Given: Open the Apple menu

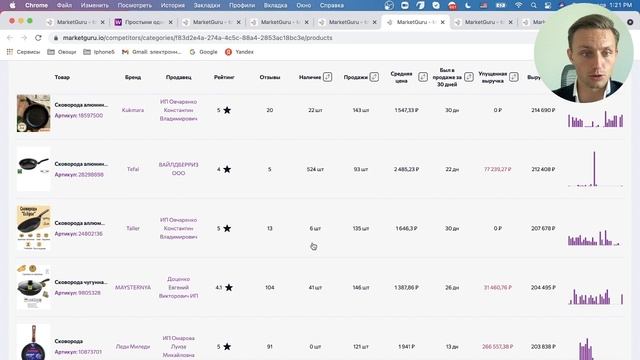Looking at the screenshot, I should (x=12, y=5).
